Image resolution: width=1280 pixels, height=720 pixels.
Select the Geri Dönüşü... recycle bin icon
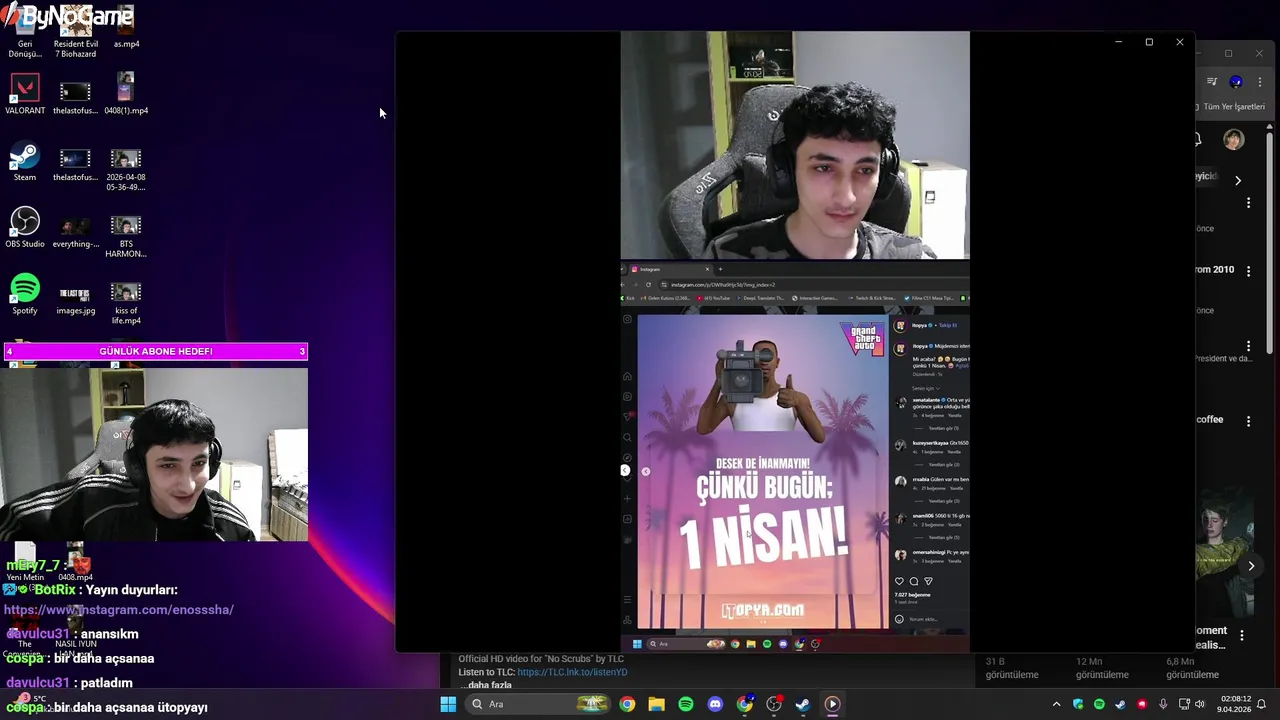[x=25, y=32]
